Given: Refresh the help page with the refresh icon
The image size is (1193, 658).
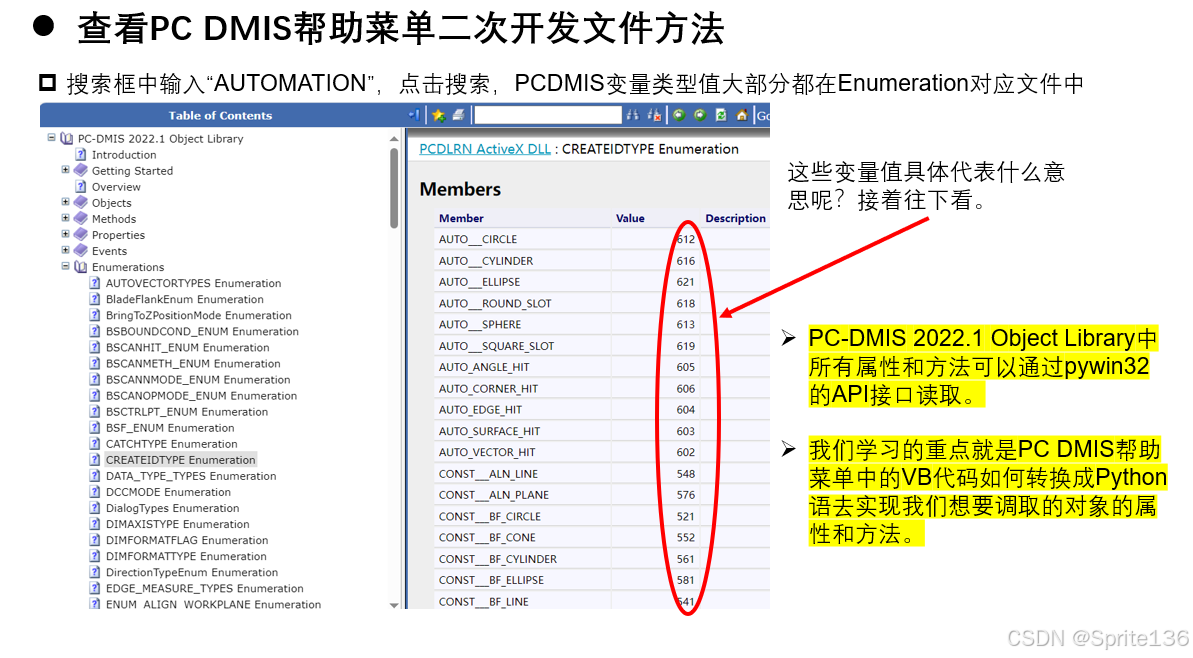Looking at the screenshot, I should [722, 114].
